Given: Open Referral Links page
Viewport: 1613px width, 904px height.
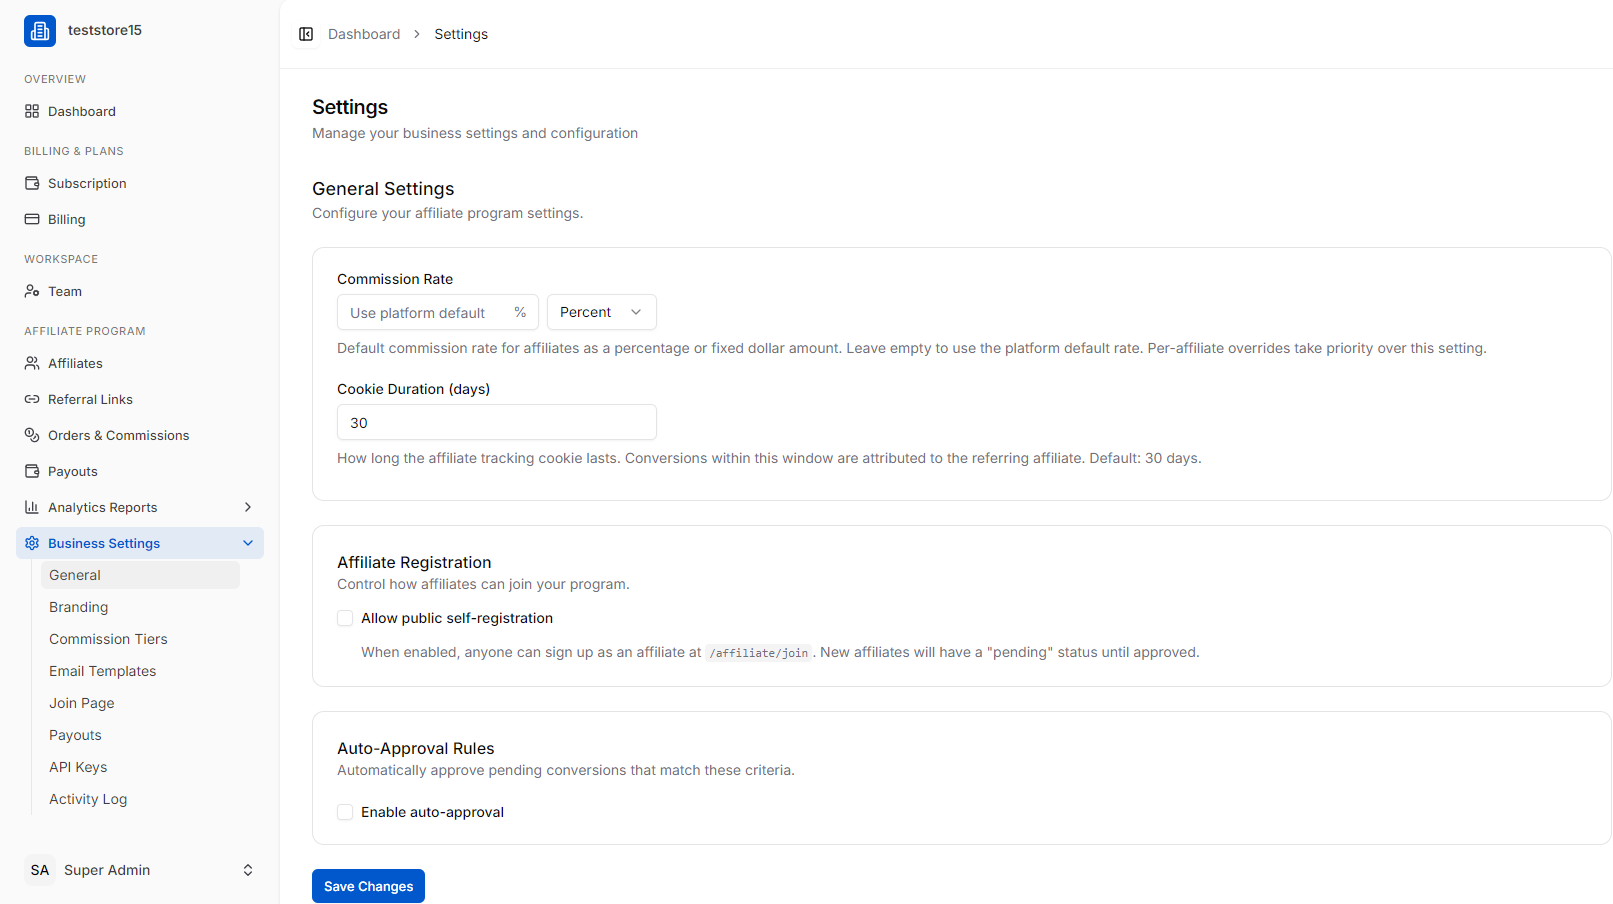Looking at the screenshot, I should (x=140, y=399).
